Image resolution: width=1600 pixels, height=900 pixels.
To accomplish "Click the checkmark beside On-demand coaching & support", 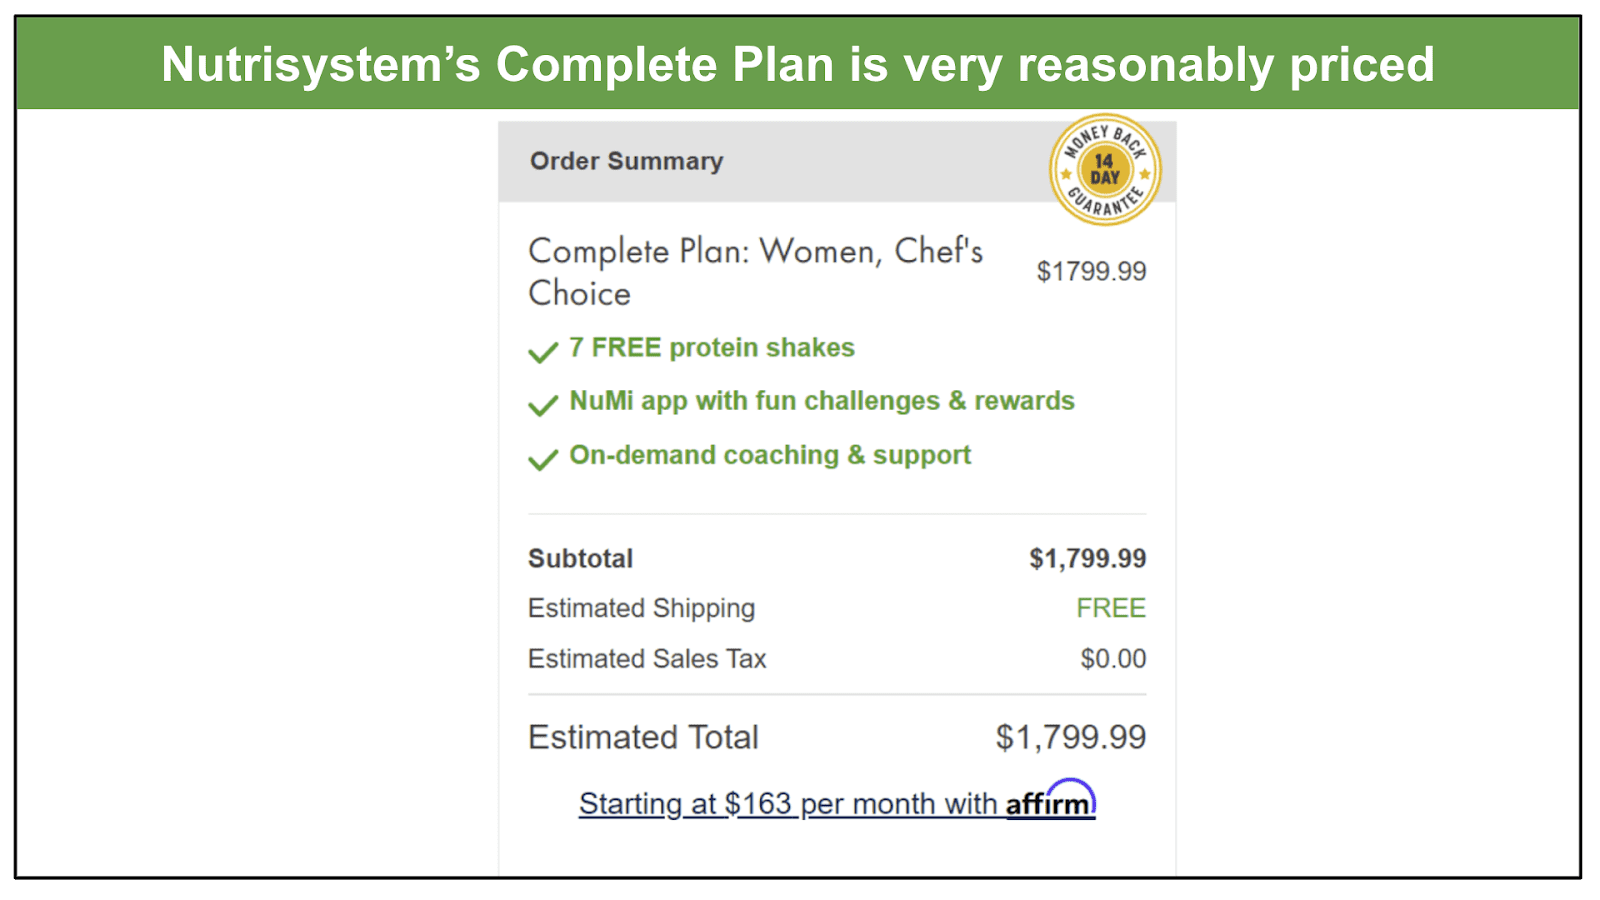I will click(x=543, y=459).
